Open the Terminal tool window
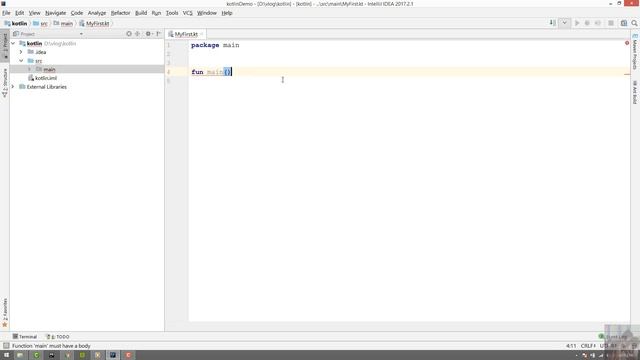This screenshot has width=640, height=360. coord(25,337)
